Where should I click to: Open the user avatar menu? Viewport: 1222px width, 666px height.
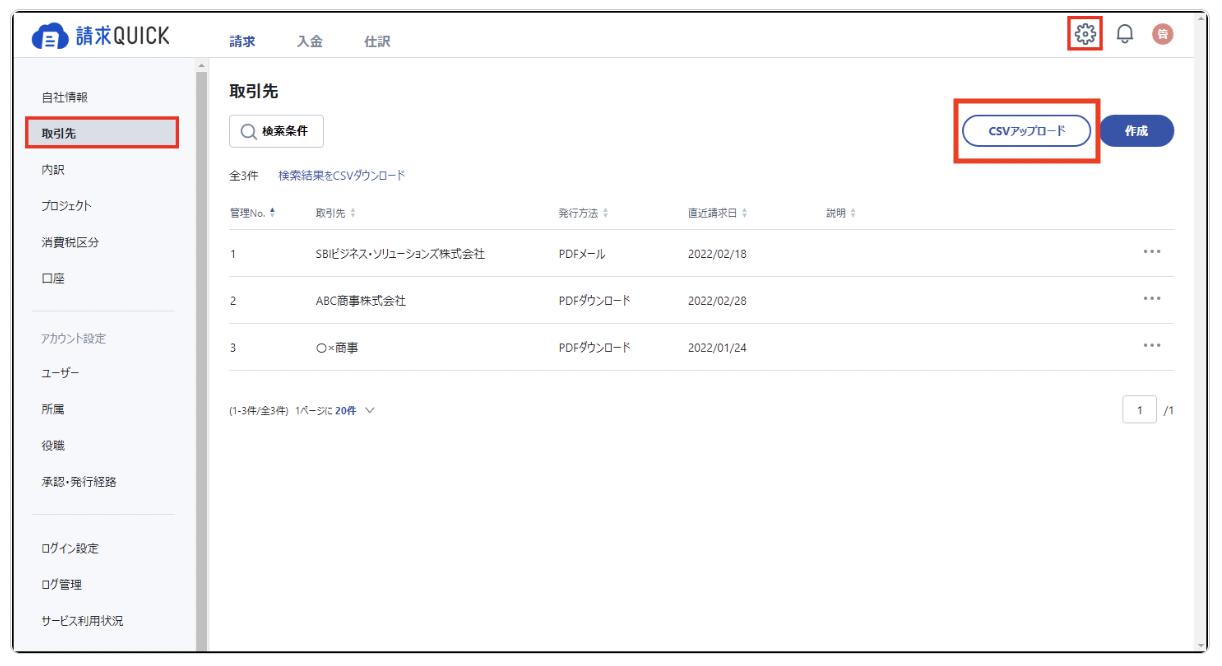click(1163, 34)
